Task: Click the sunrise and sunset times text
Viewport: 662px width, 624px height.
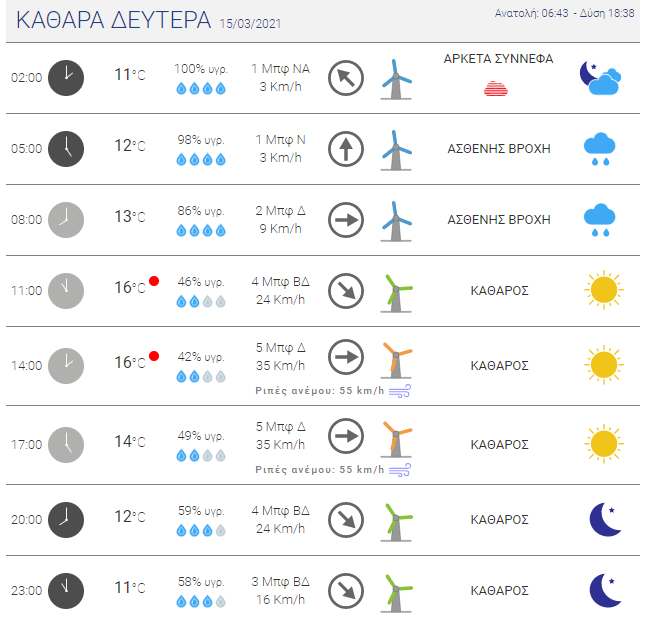Action: (x=564, y=14)
